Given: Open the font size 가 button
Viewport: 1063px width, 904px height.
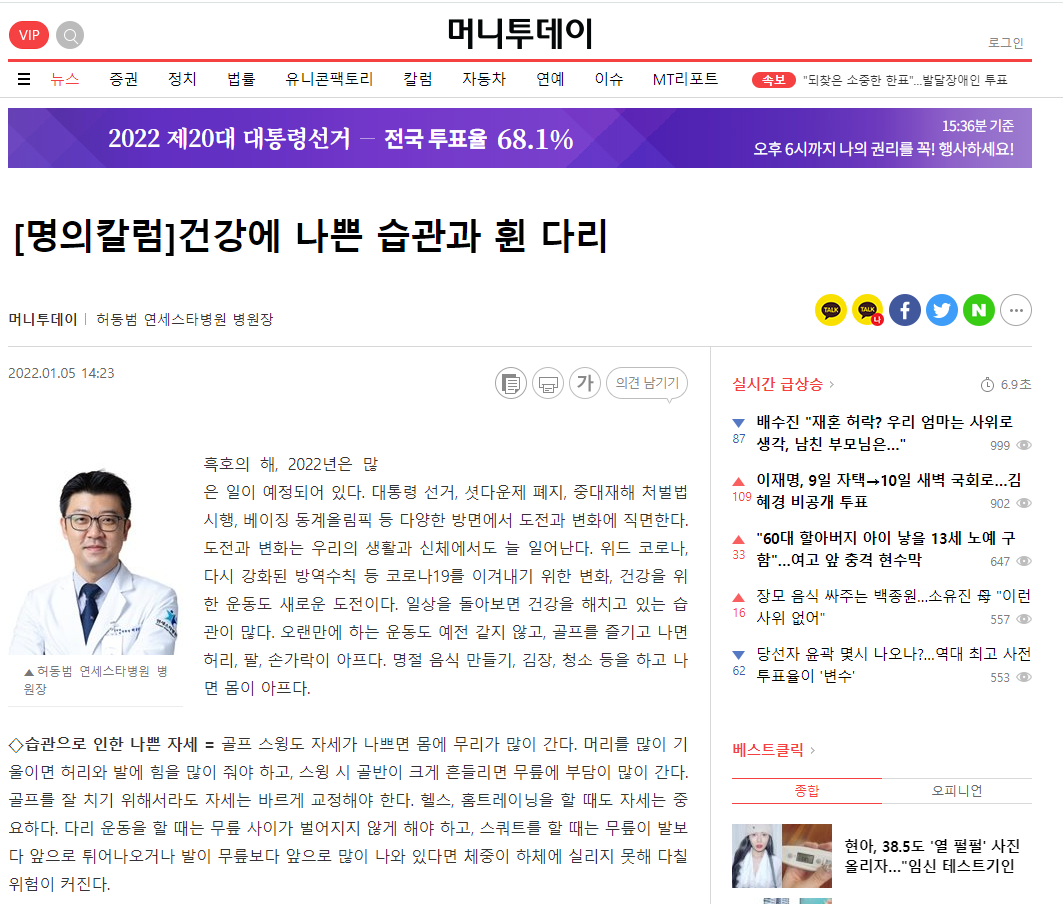Looking at the screenshot, I should coord(585,383).
